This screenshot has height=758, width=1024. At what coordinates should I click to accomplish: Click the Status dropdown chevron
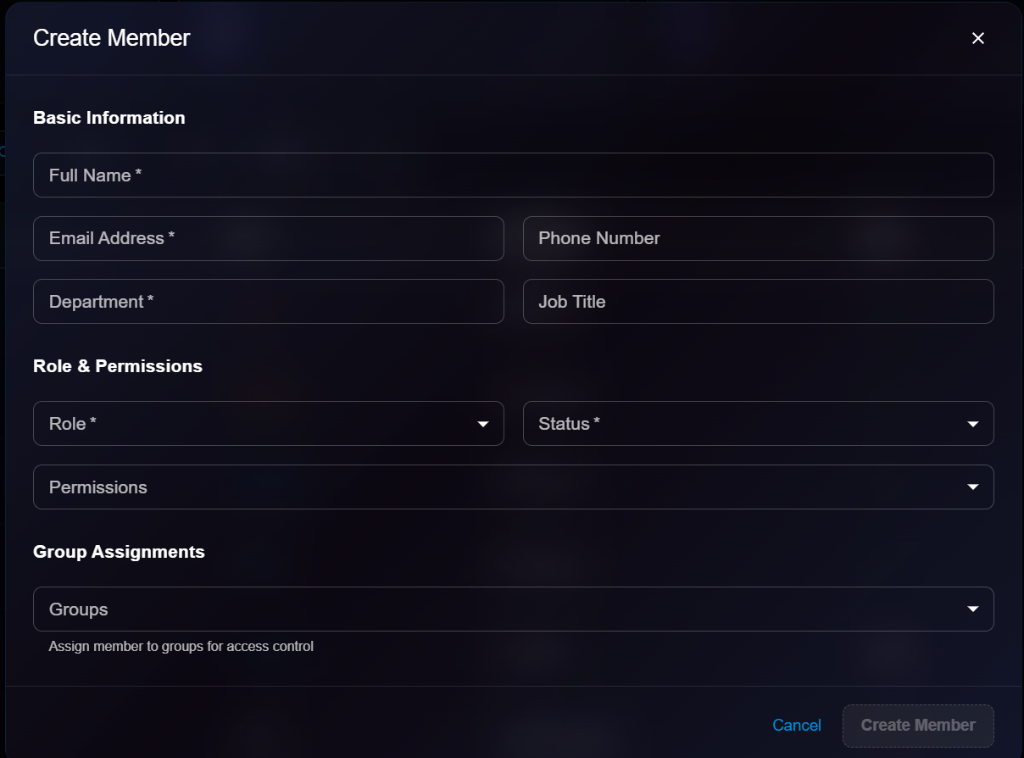[972, 423]
